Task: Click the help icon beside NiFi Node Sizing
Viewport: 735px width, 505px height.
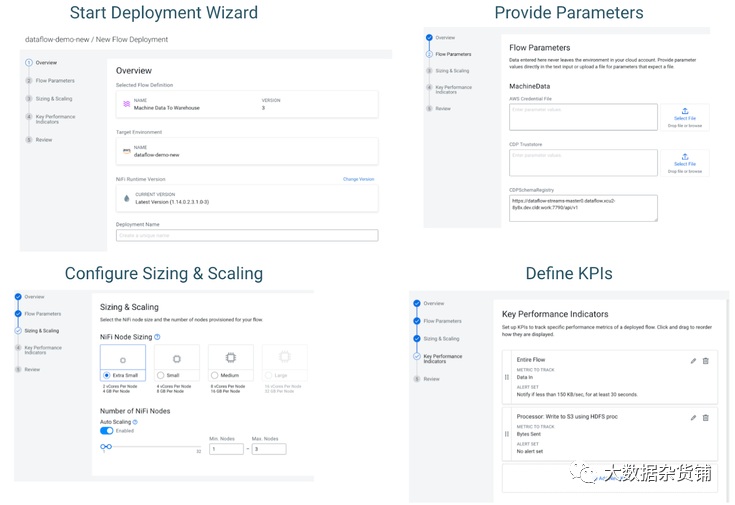Action: point(158,337)
